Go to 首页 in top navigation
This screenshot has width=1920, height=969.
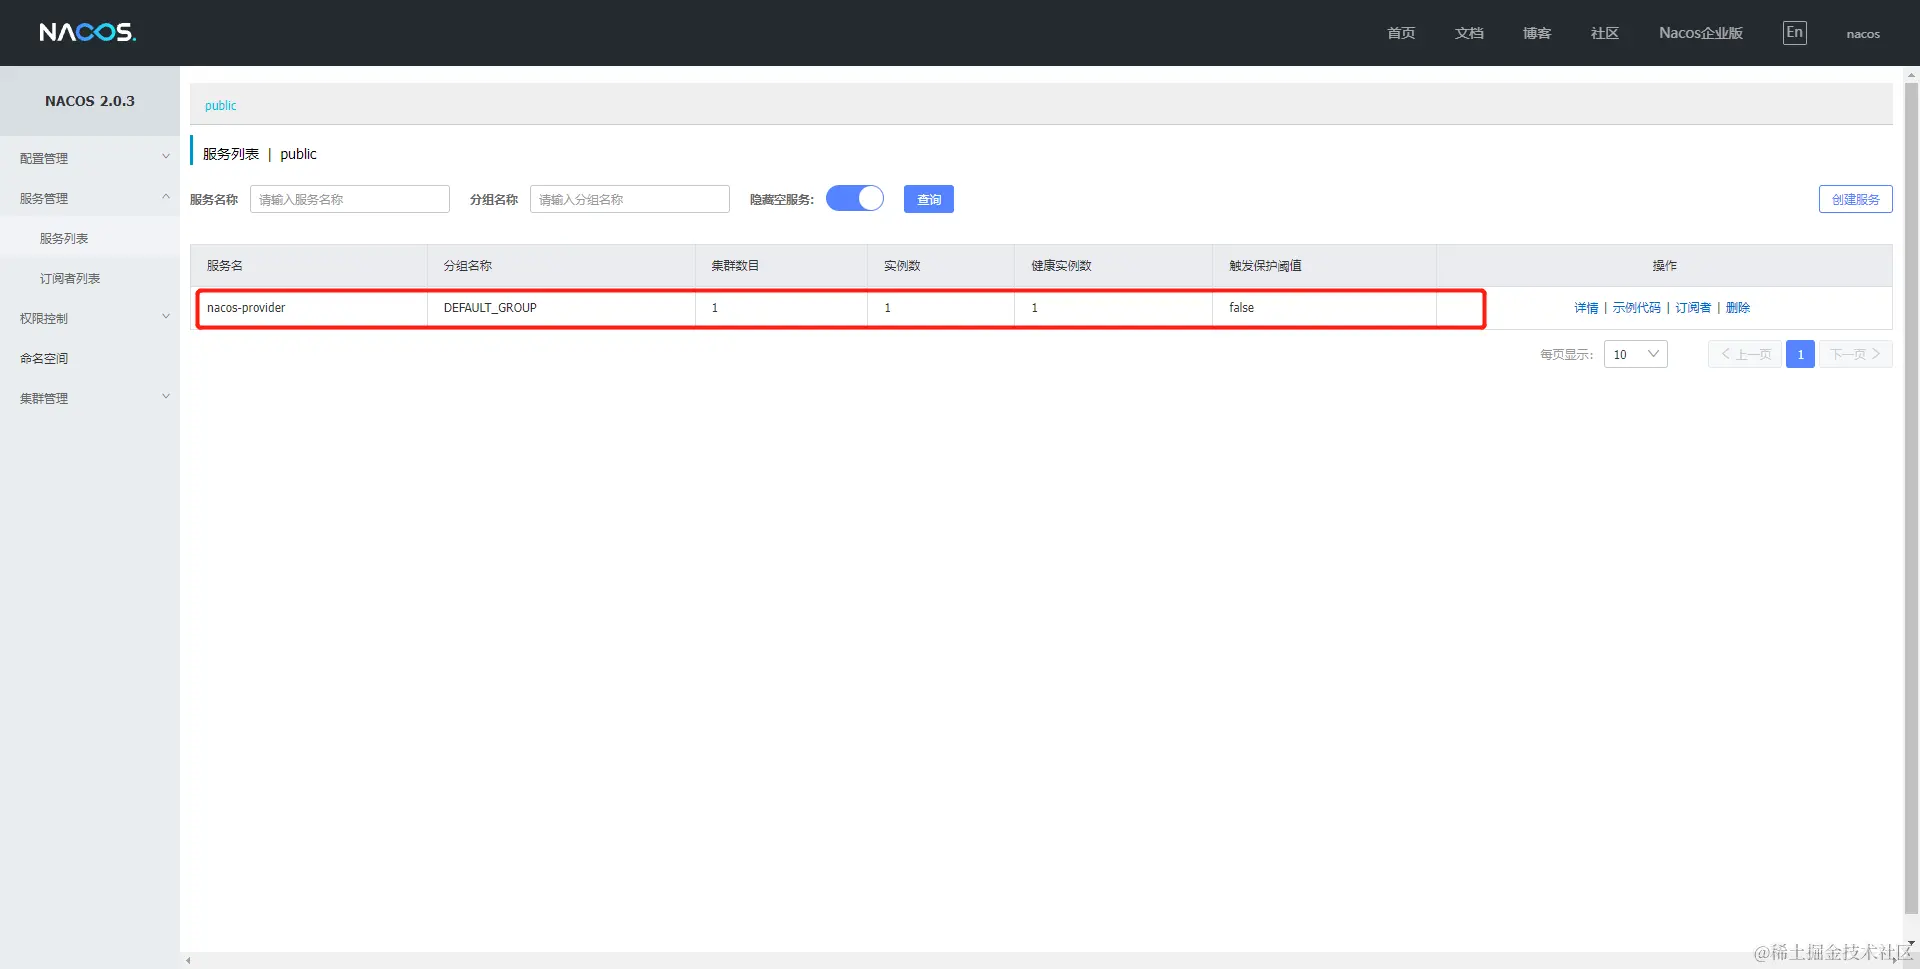tap(1401, 33)
